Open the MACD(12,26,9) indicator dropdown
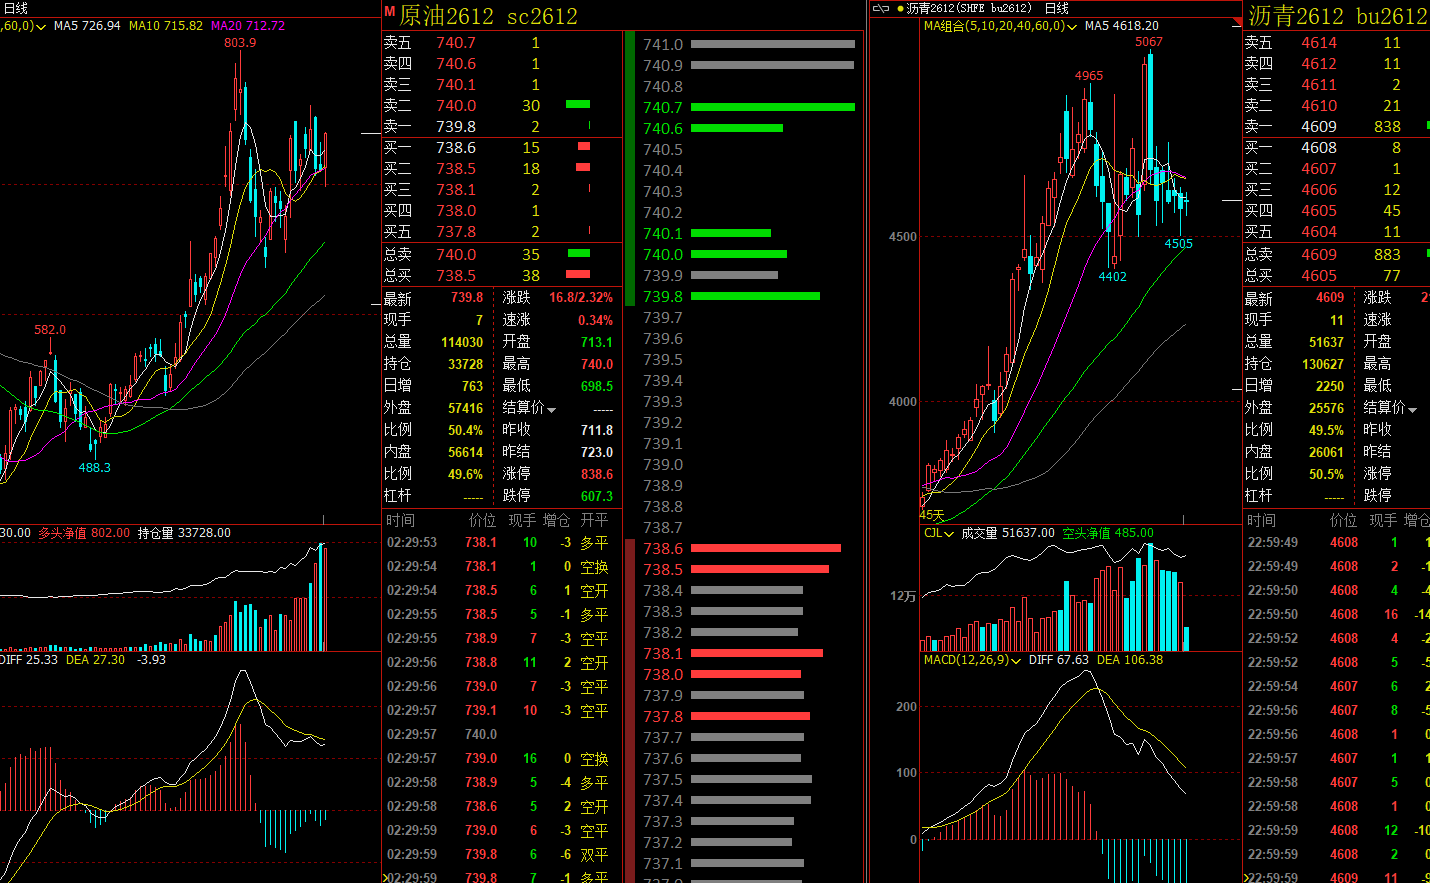Image resolution: width=1430 pixels, height=883 pixels. tap(1016, 661)
